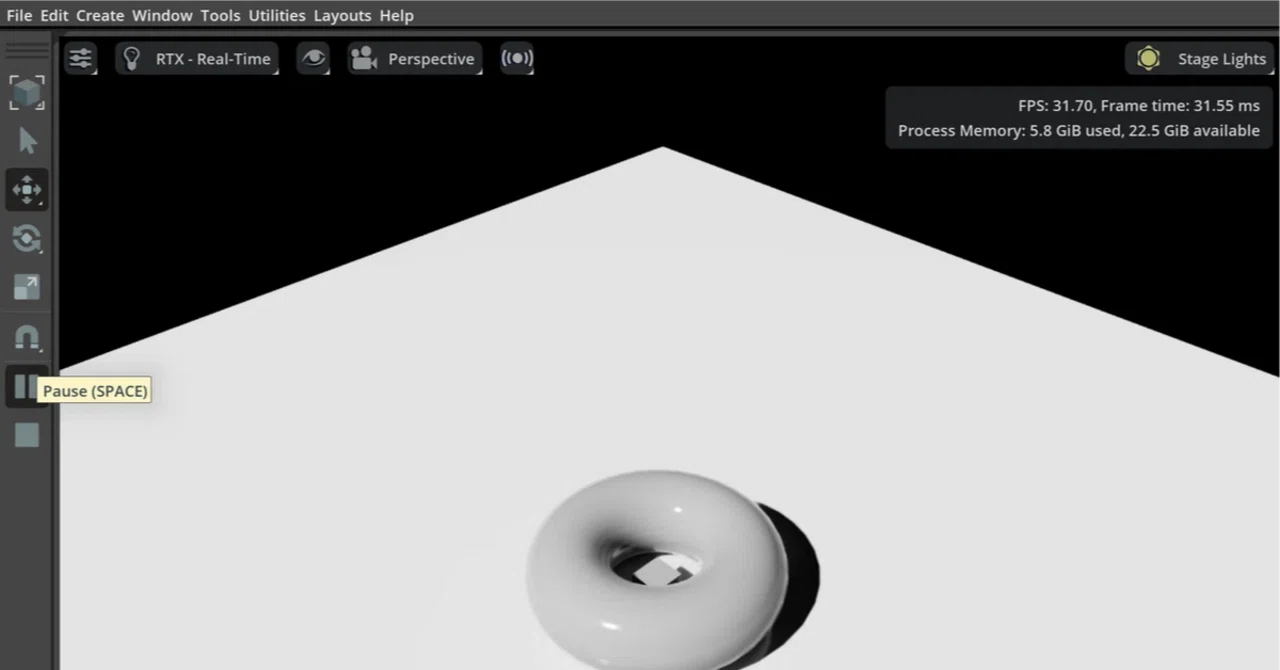Screen dimensions: 1280x670
Task: Open the Edit menu
Action: [x=54, y=15]
